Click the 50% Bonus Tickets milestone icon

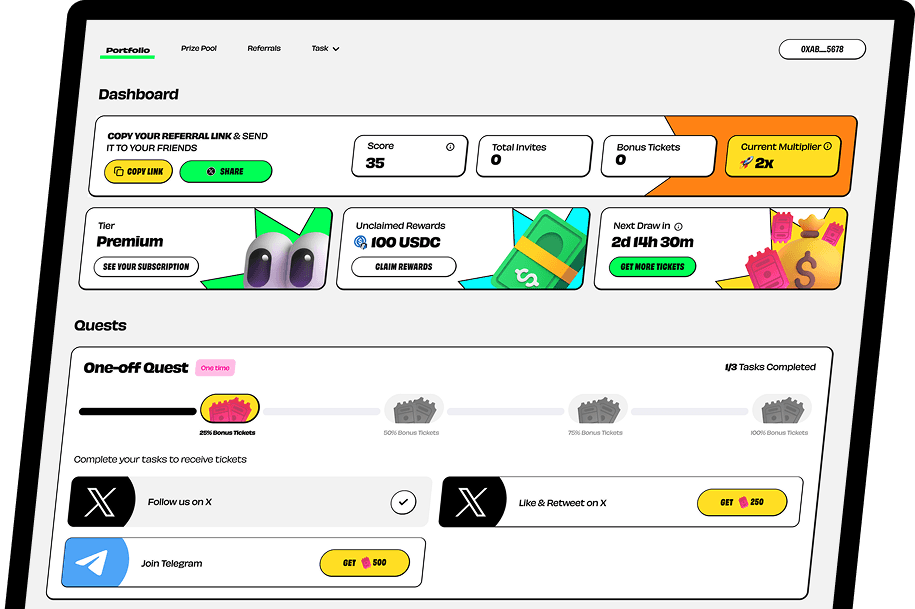[x=414, y=410]
